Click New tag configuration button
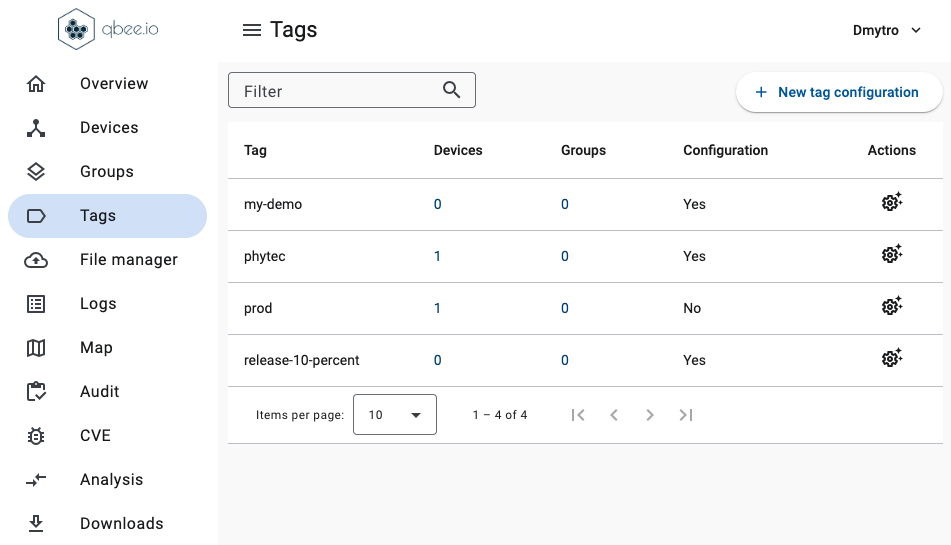This screenshot has width=951, height=545. coord(839,92)
